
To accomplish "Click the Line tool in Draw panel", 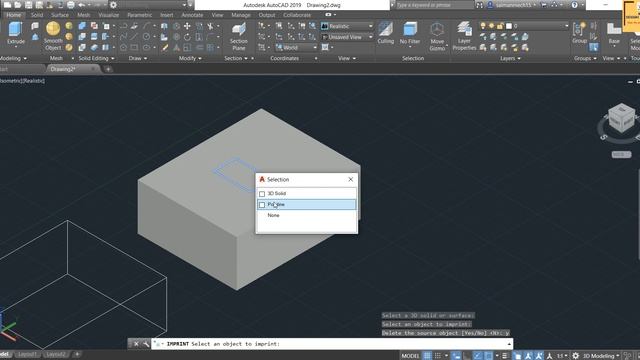I will pyautogui.click(x=134, y=37).
